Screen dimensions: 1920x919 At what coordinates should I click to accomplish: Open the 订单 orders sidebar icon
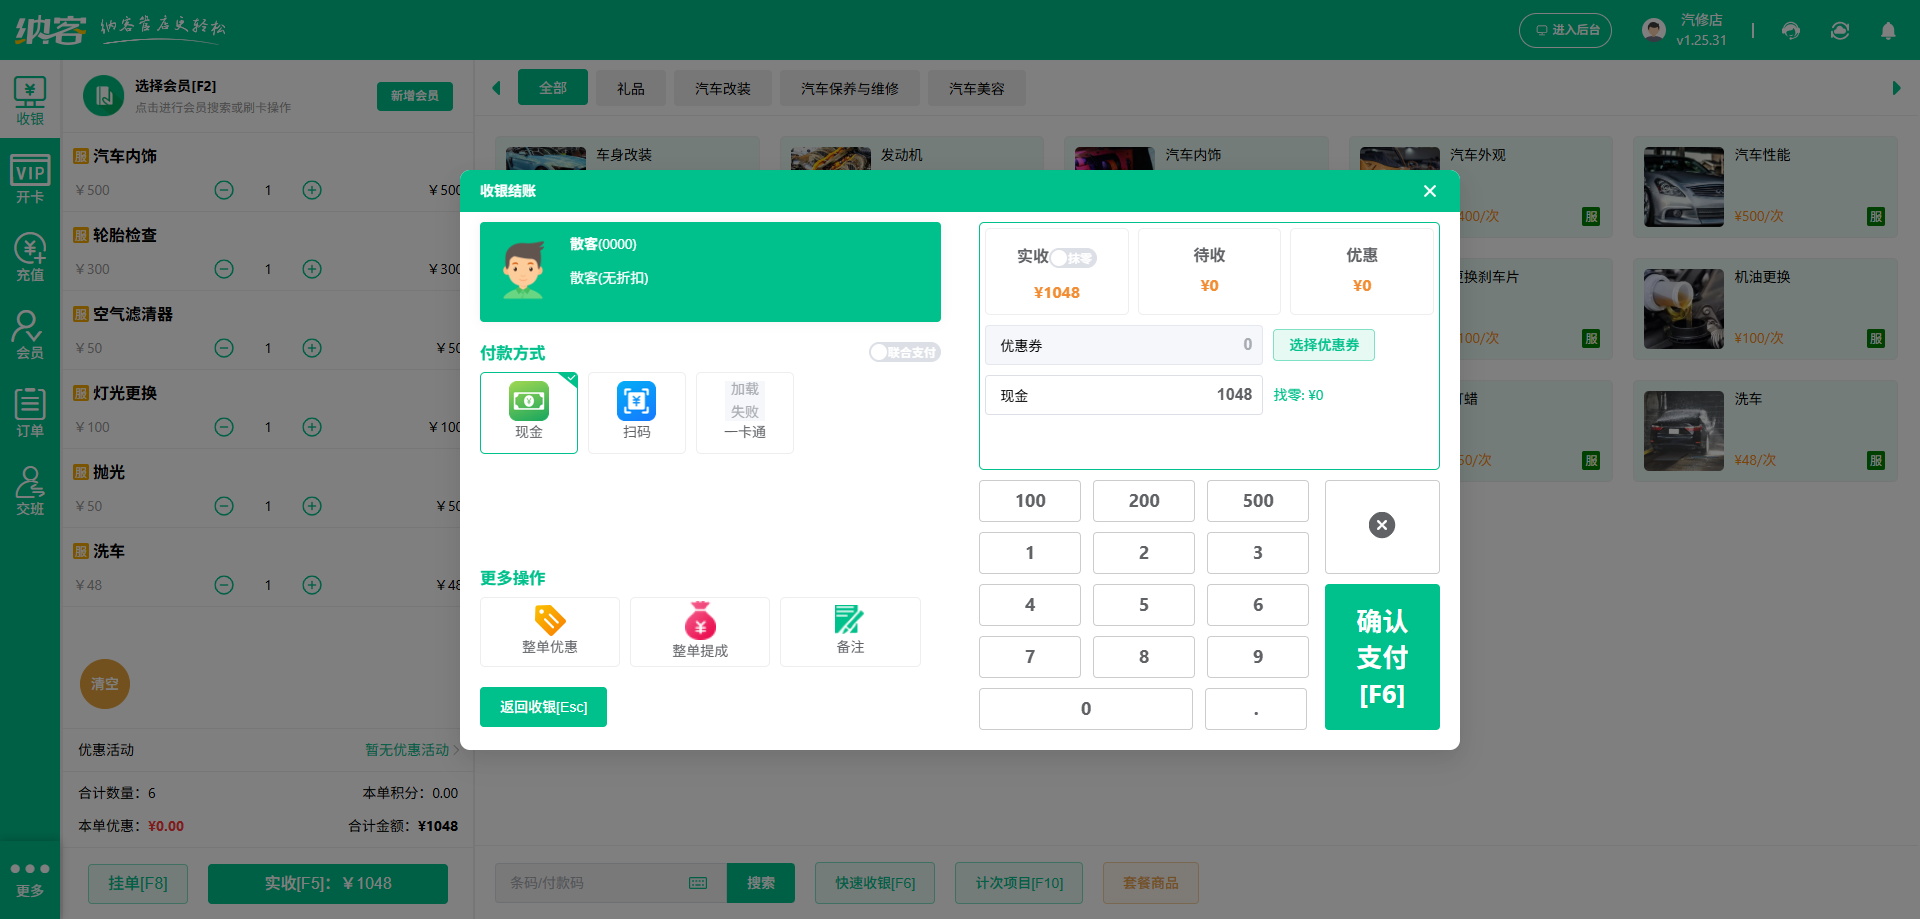tap(30, 411)
